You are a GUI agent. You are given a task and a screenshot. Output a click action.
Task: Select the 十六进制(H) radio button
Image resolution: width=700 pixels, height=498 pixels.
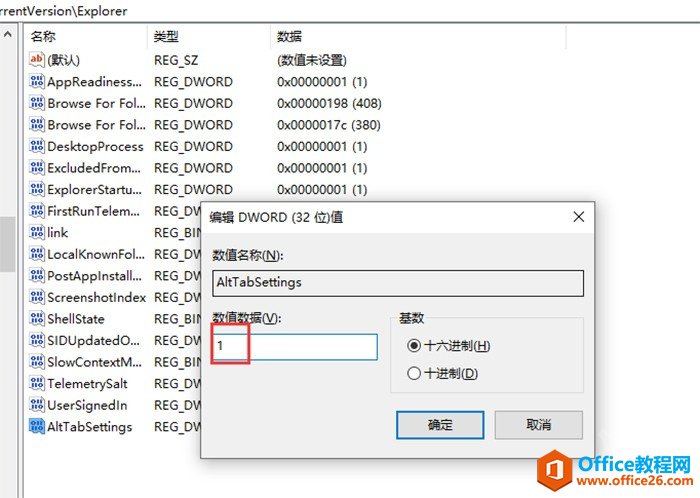pyautogui.click(x=414, y=346)
